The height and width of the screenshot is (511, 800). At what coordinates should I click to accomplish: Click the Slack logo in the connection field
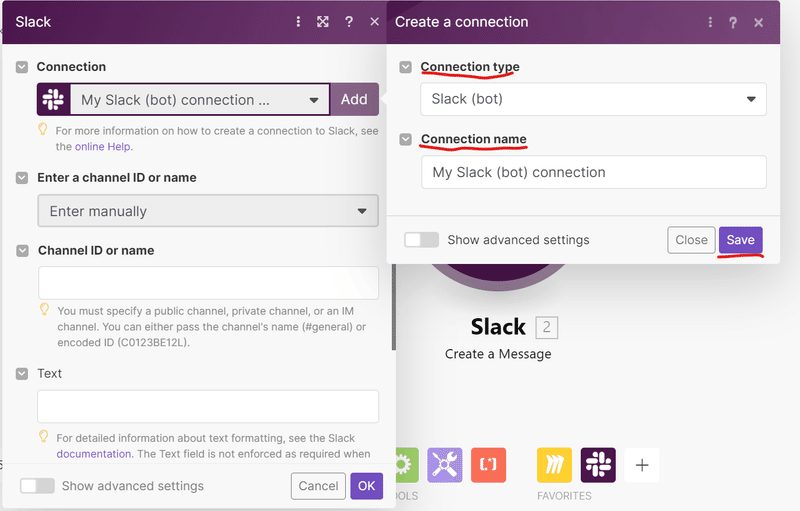(x=53, y=99)
